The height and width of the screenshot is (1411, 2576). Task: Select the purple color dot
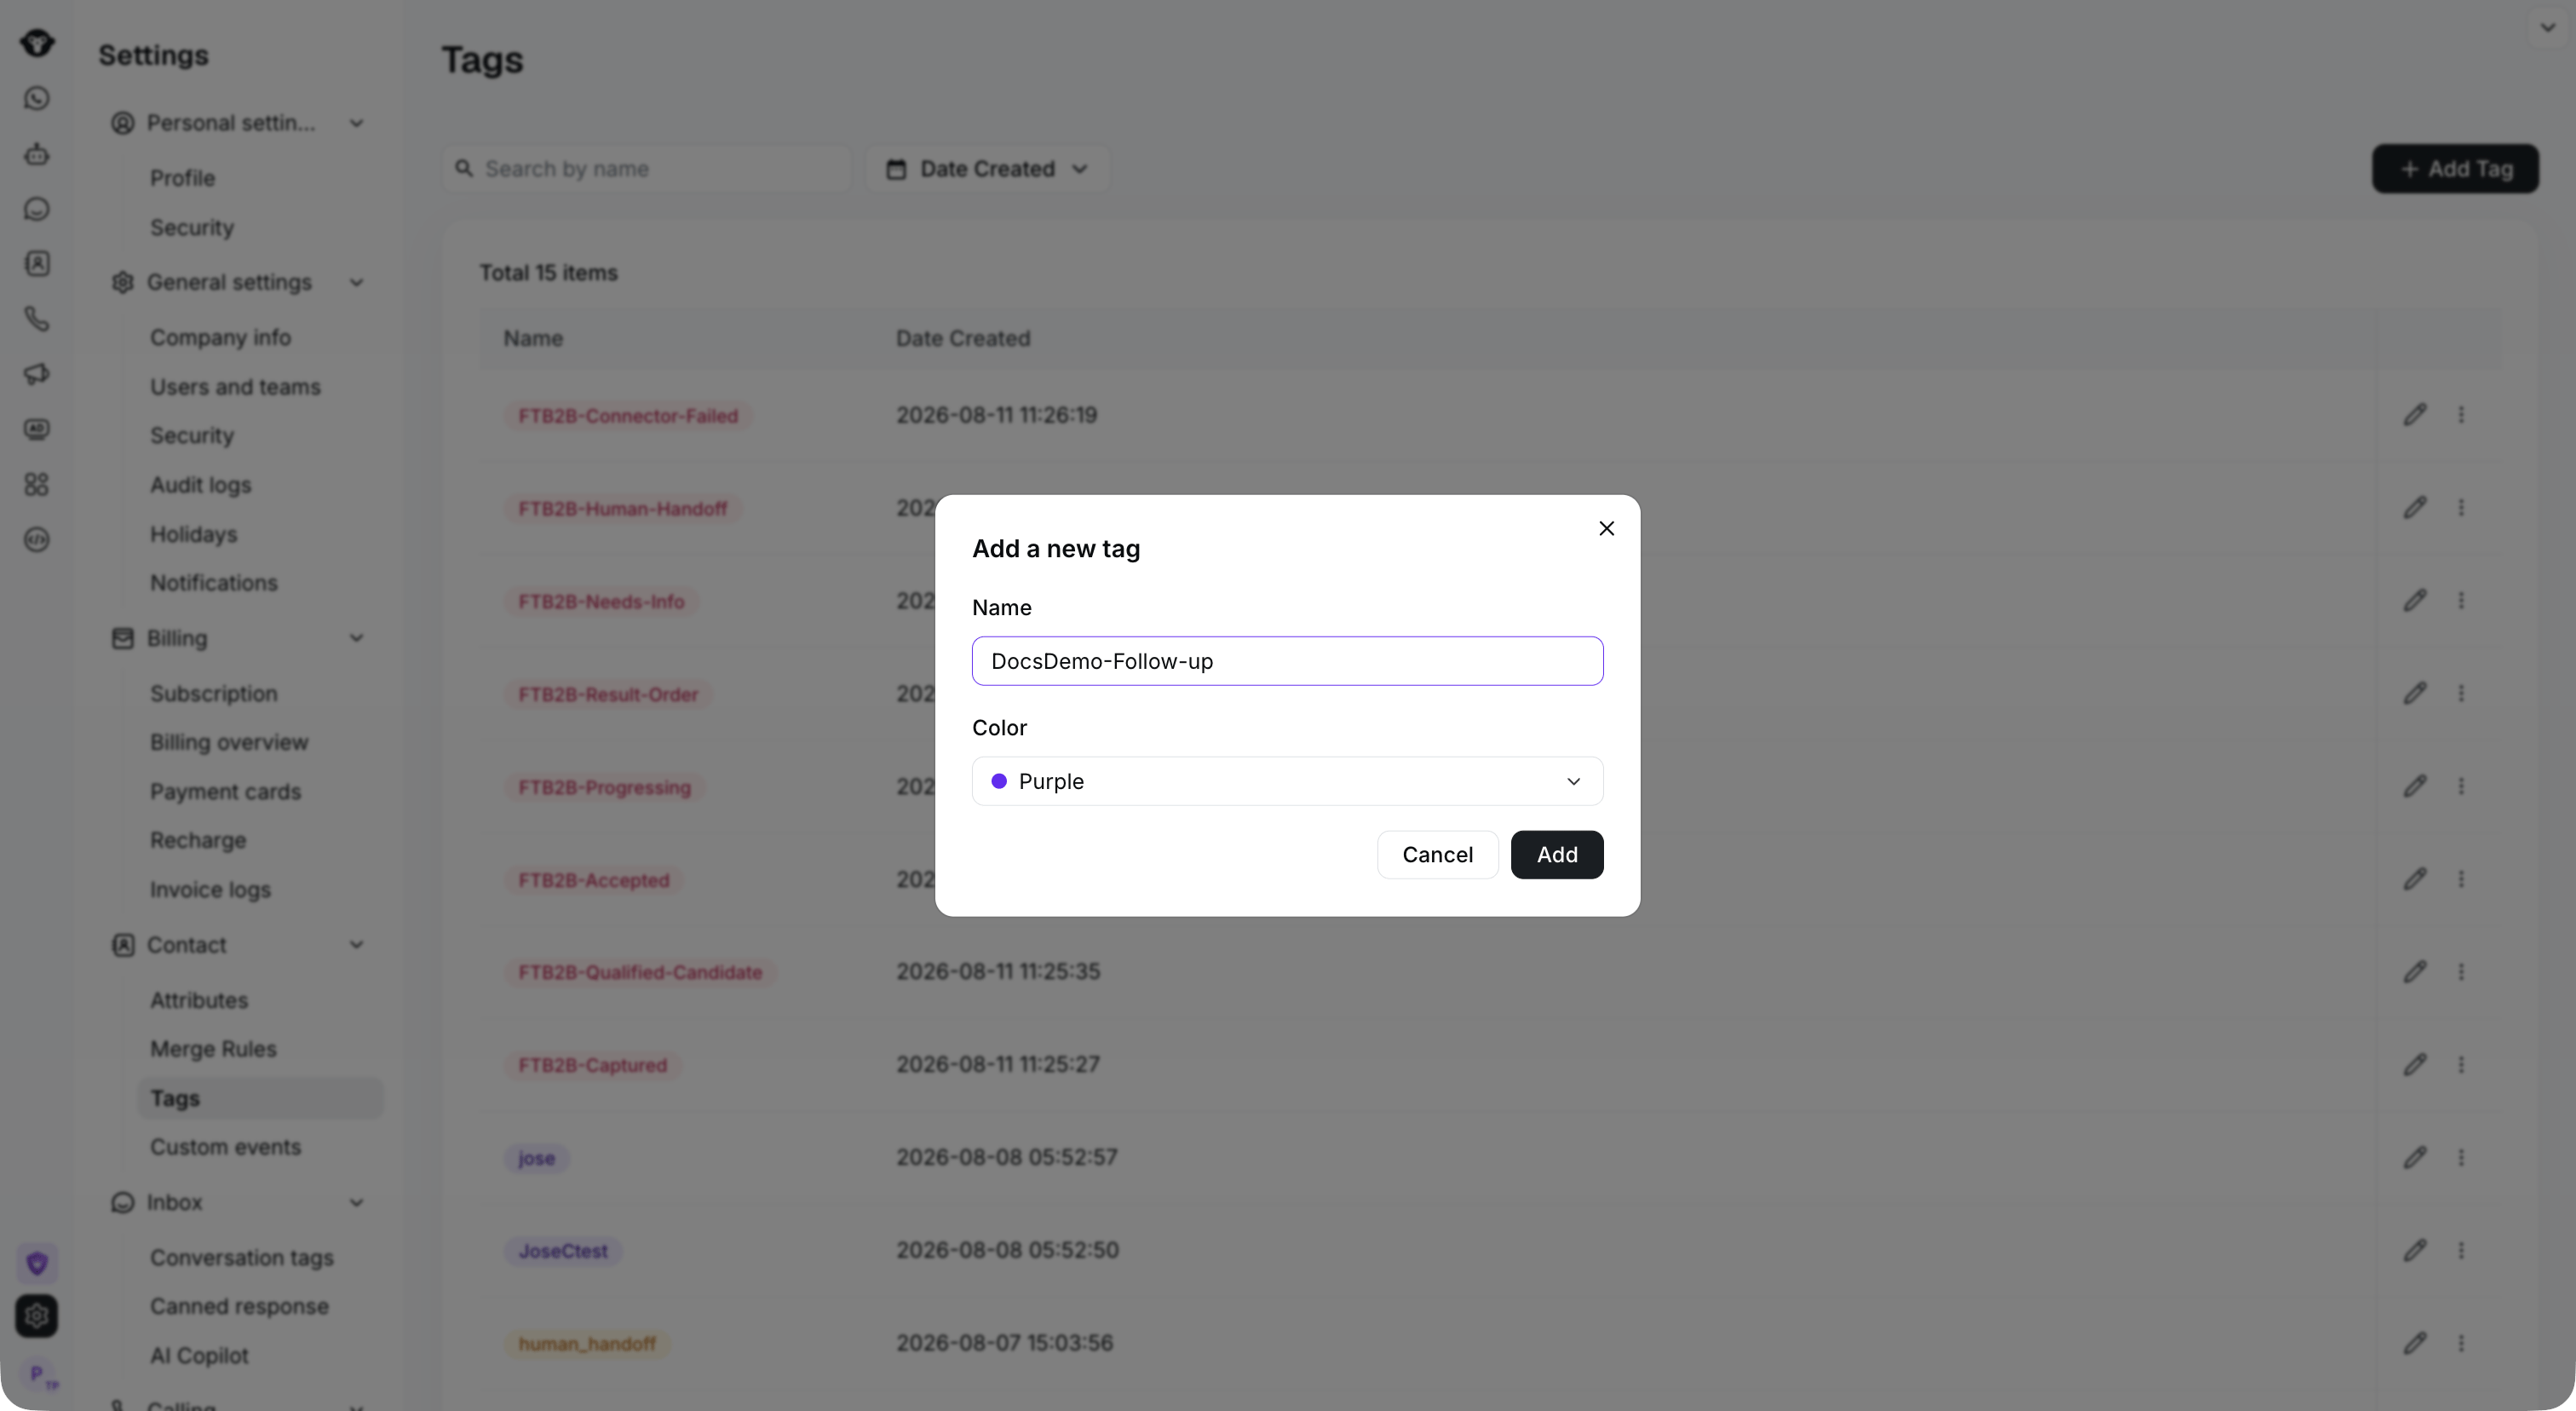[x=998, y=781]
